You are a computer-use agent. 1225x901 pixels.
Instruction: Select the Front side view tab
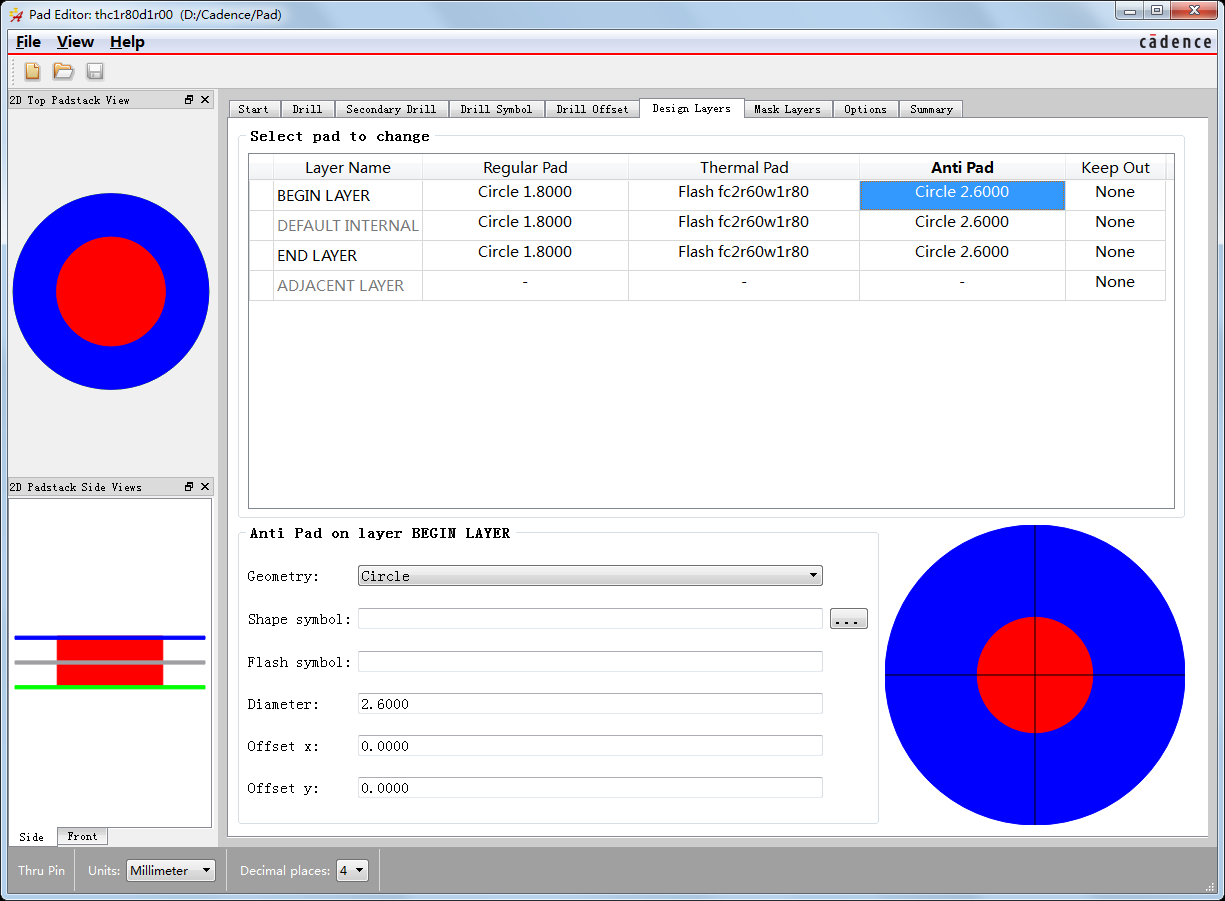click(x=82, y=836)
